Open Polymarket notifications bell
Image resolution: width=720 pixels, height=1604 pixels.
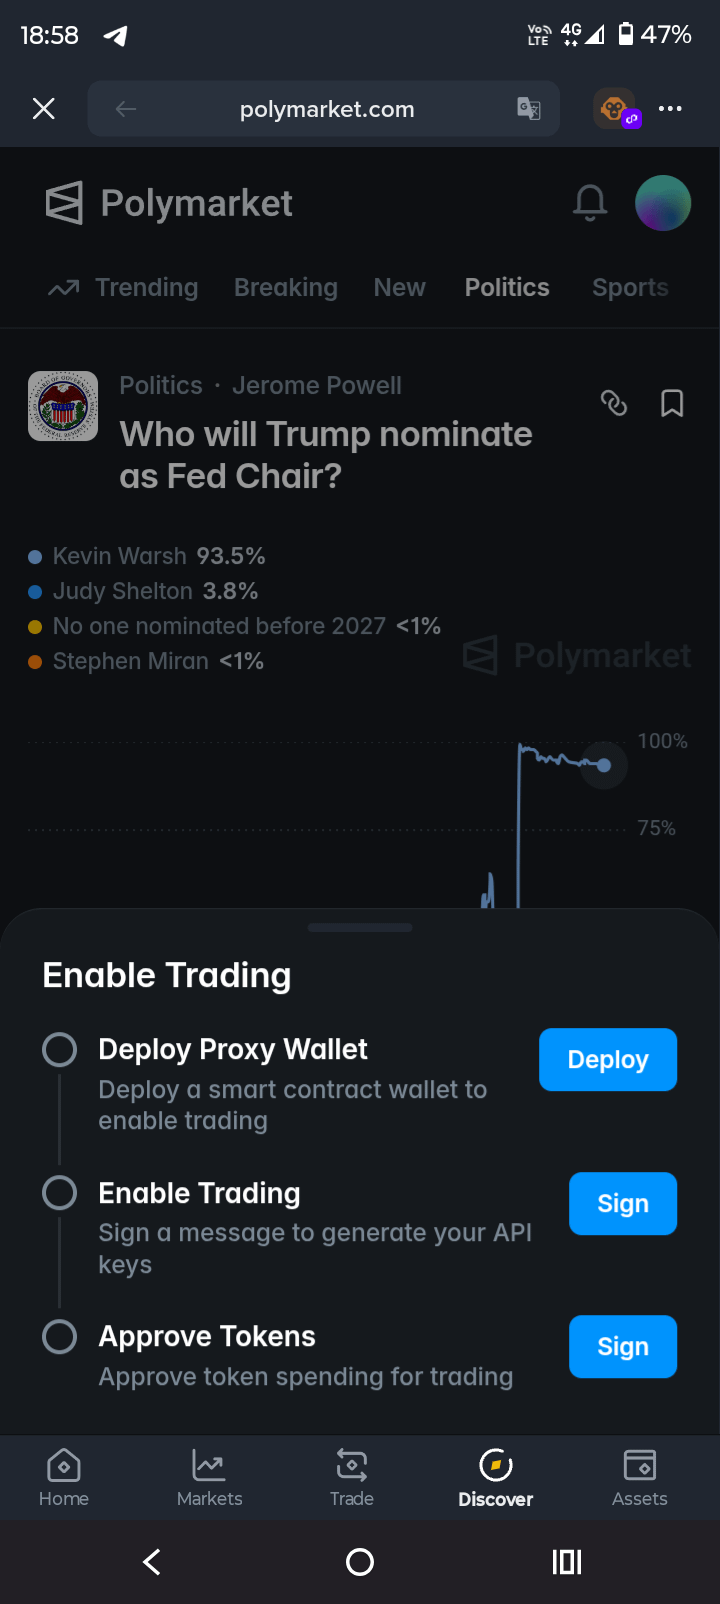click(x=590, y=203)
